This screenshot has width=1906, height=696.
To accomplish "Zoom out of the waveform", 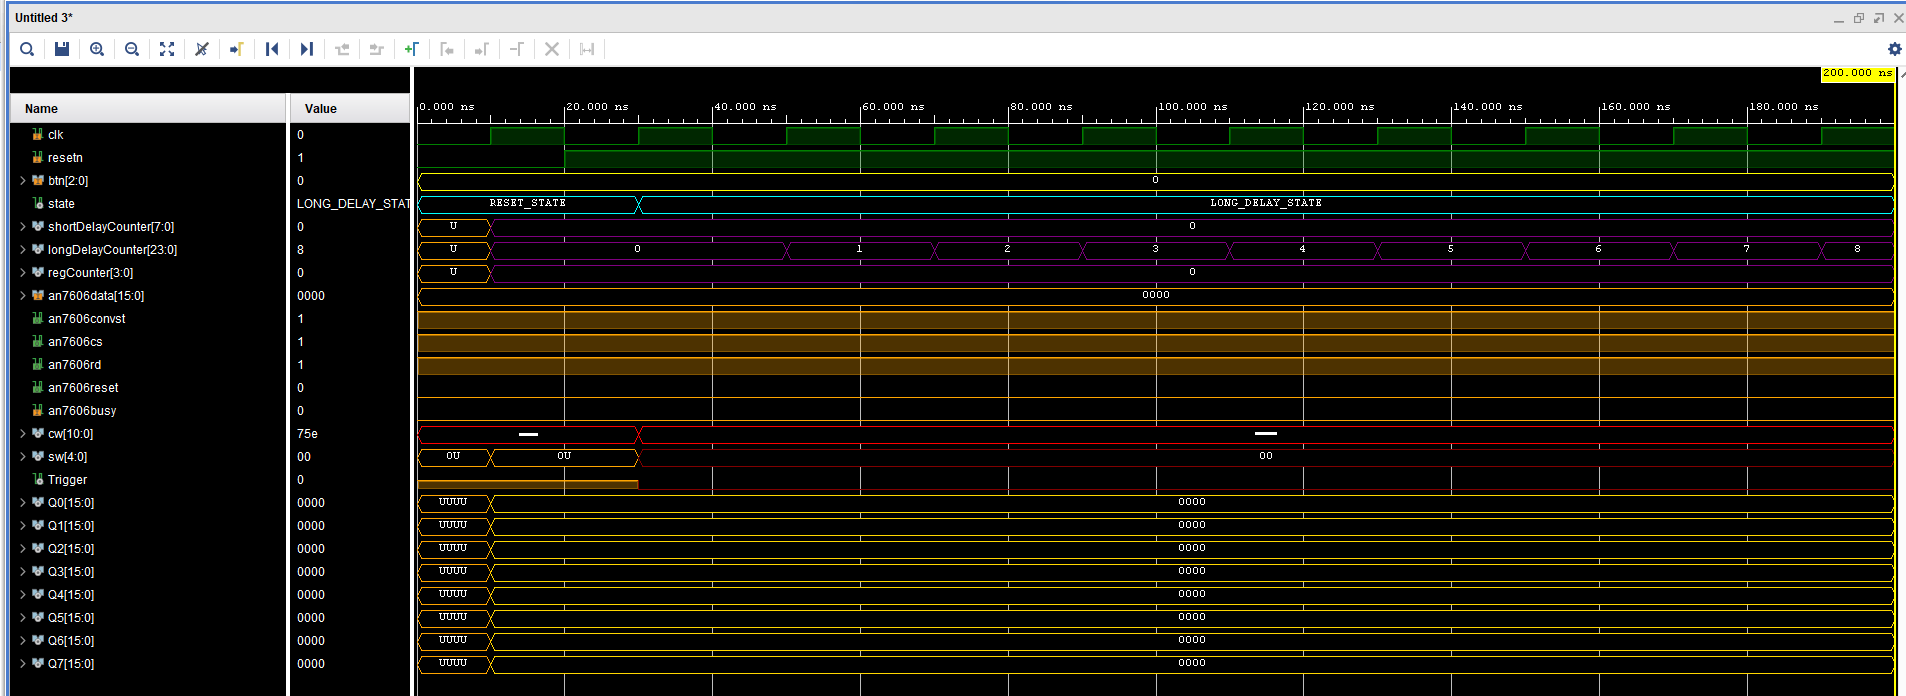I will 132,49.
